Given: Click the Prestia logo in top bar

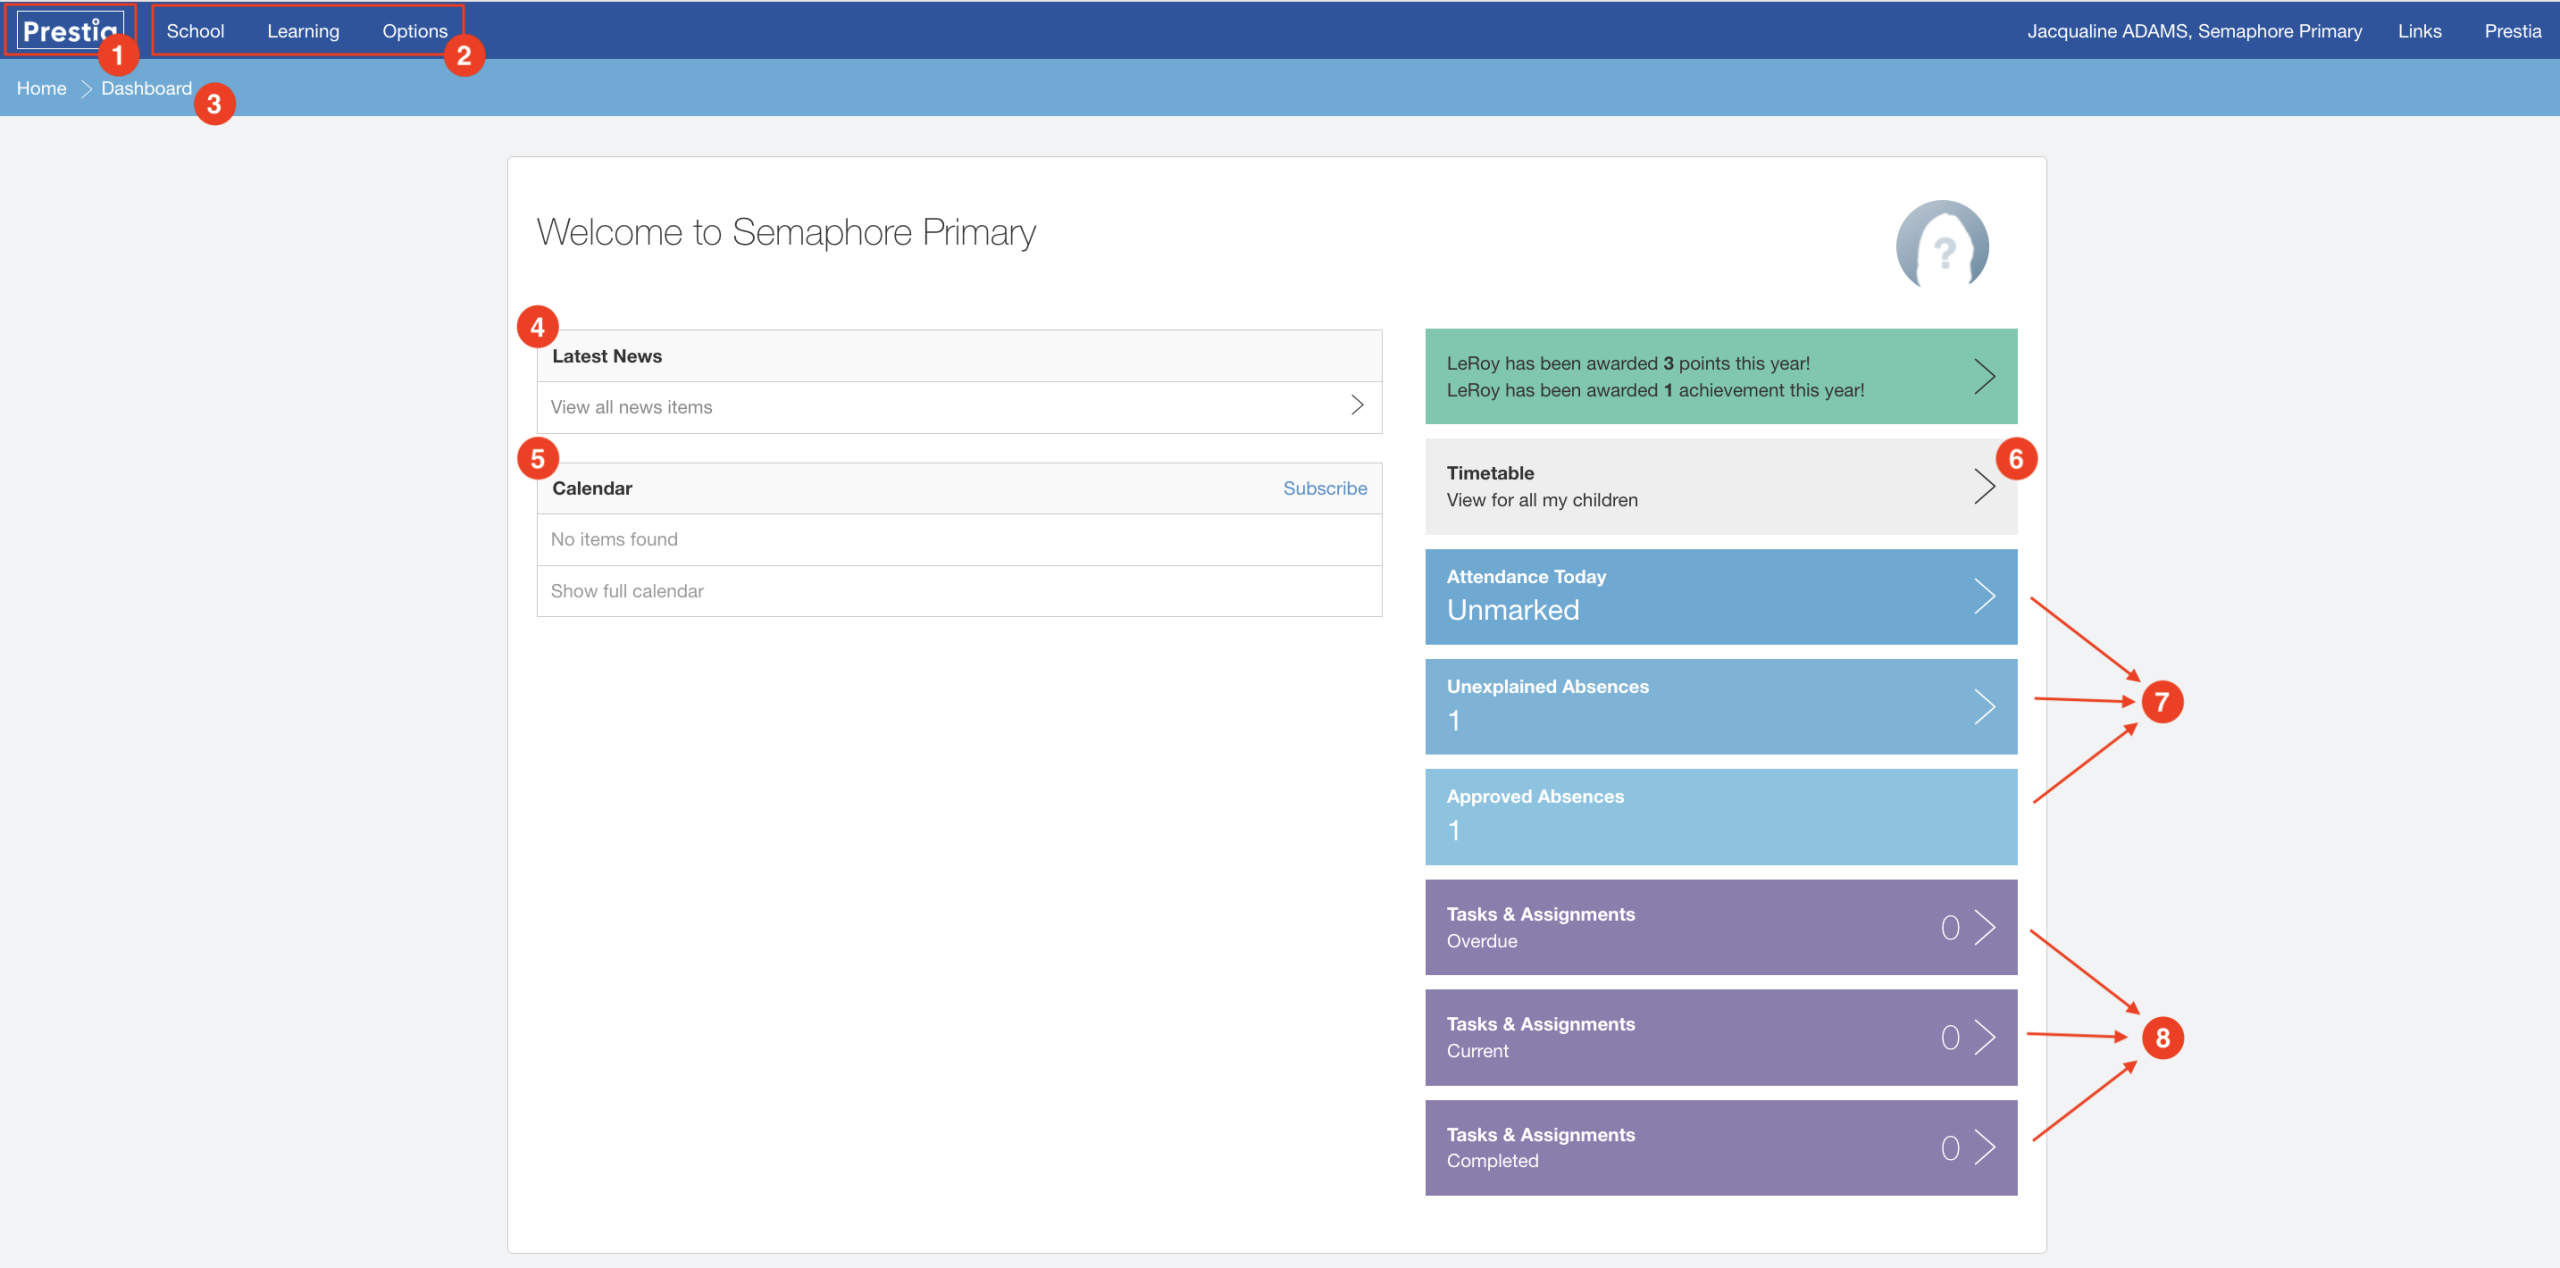Looking at the screenshot, I should click(x=69, y=30).
